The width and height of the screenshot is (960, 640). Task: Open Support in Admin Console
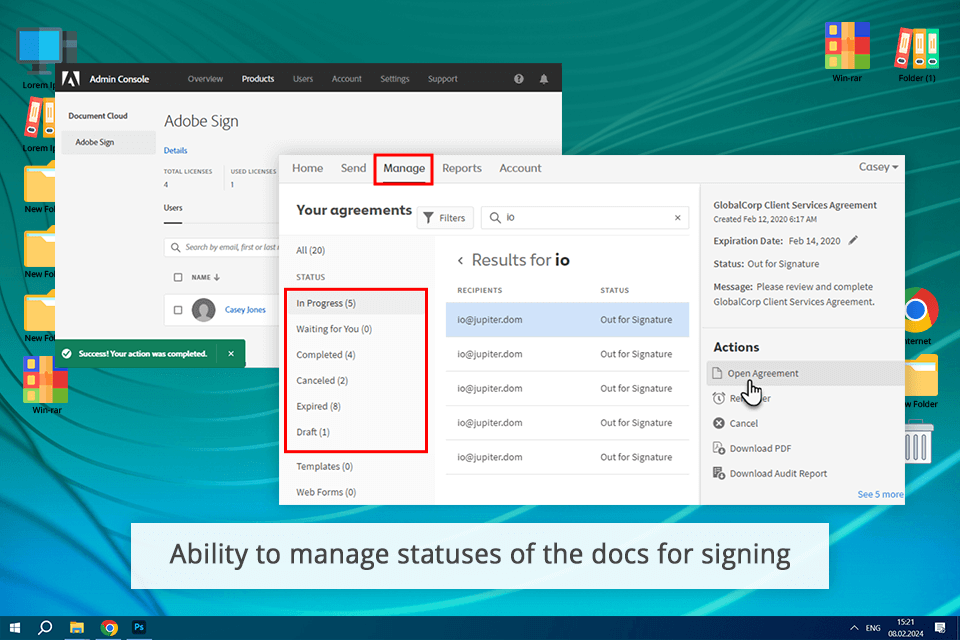[443, 79]
